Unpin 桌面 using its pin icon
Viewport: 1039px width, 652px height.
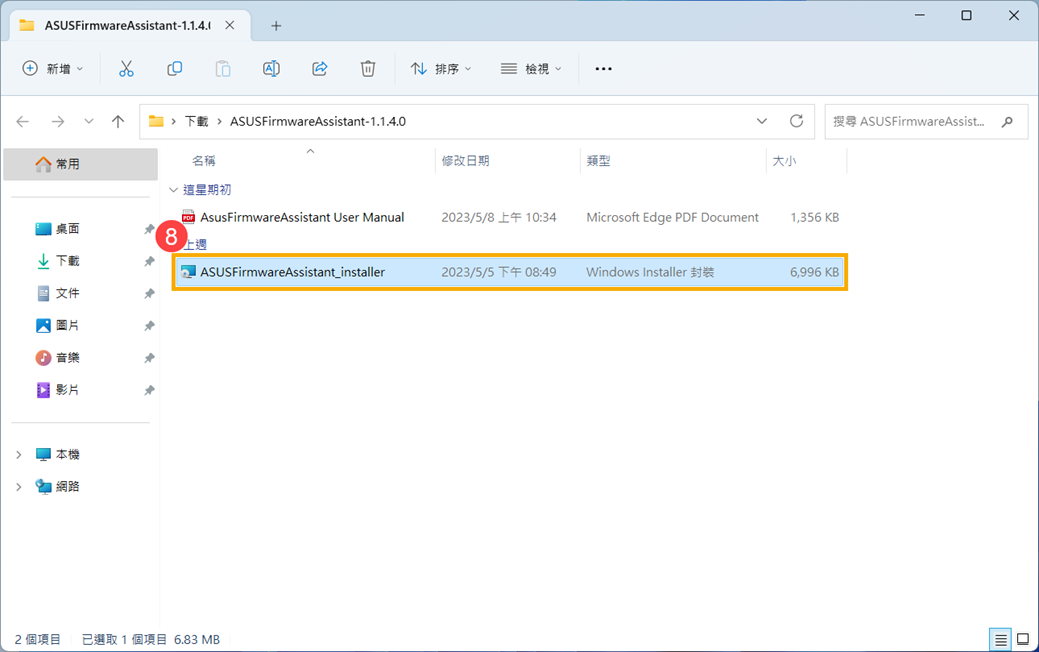click(149, 229)
